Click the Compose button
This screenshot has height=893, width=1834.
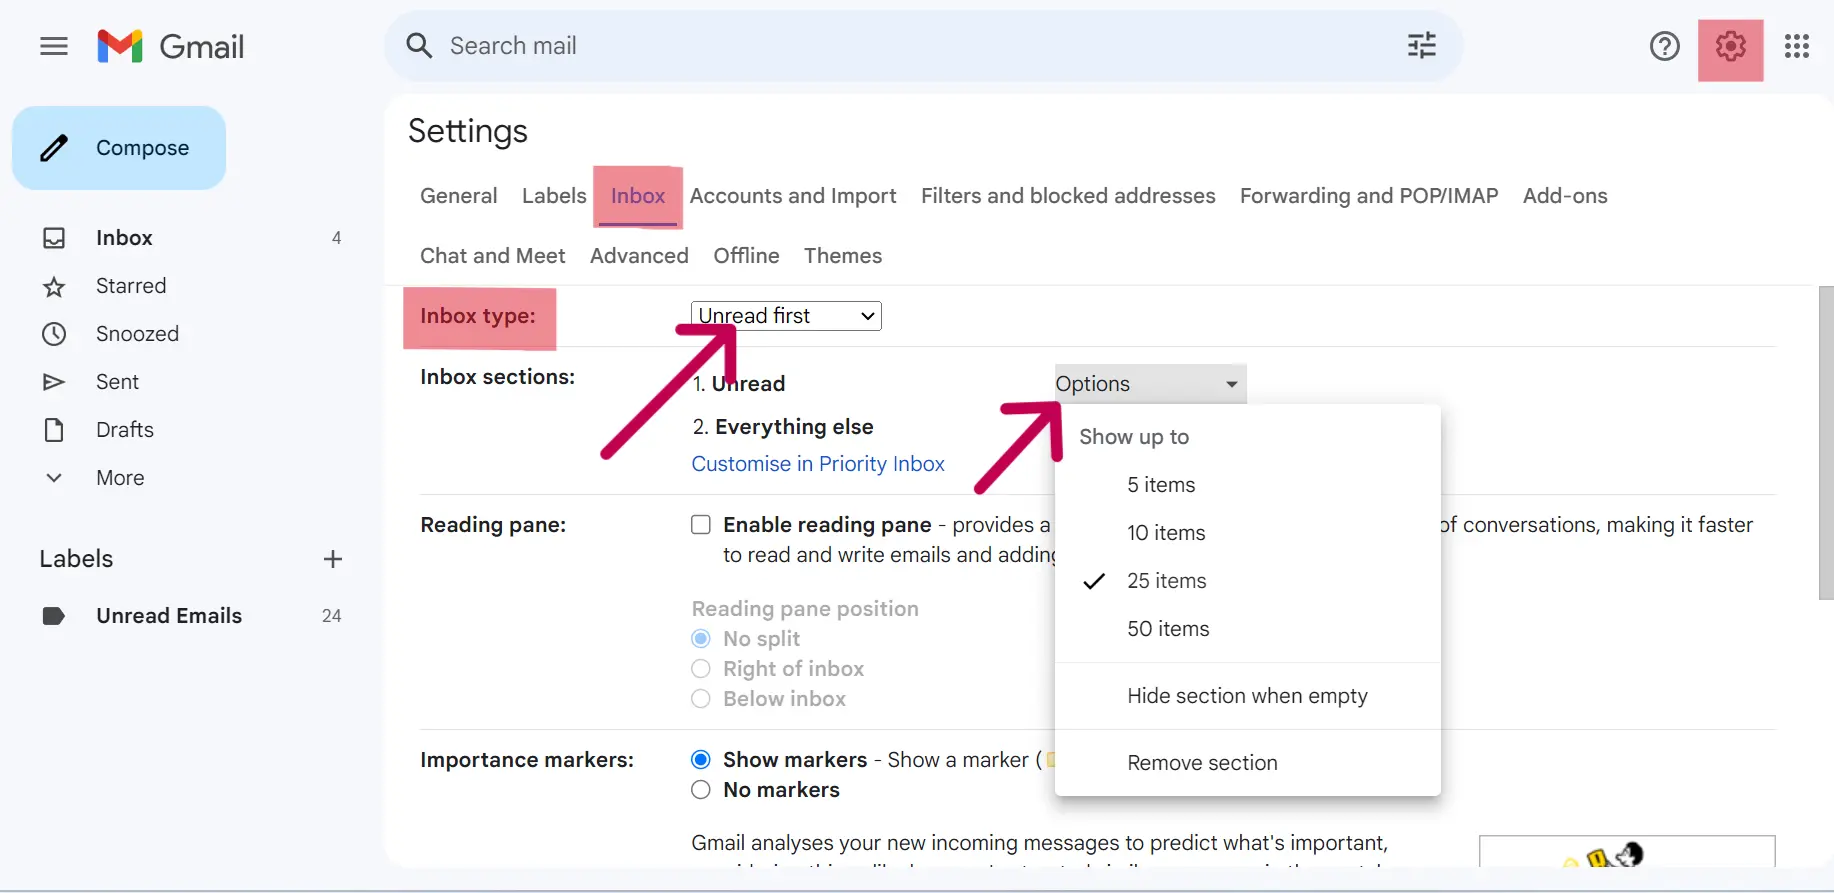(119, 148)
